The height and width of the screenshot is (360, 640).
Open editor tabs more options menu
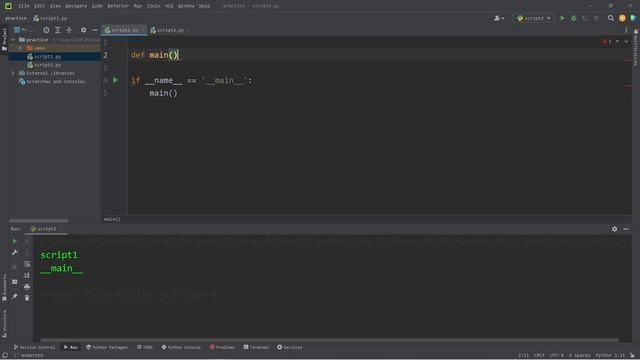click(x=626, y=30)
